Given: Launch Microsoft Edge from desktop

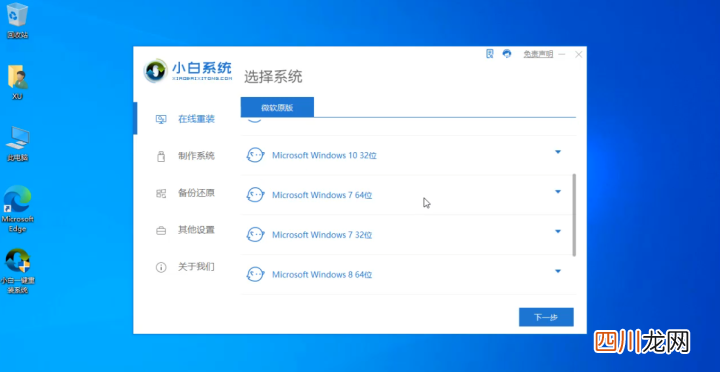Looking at the screenshot, I should [x=17, y=209].
